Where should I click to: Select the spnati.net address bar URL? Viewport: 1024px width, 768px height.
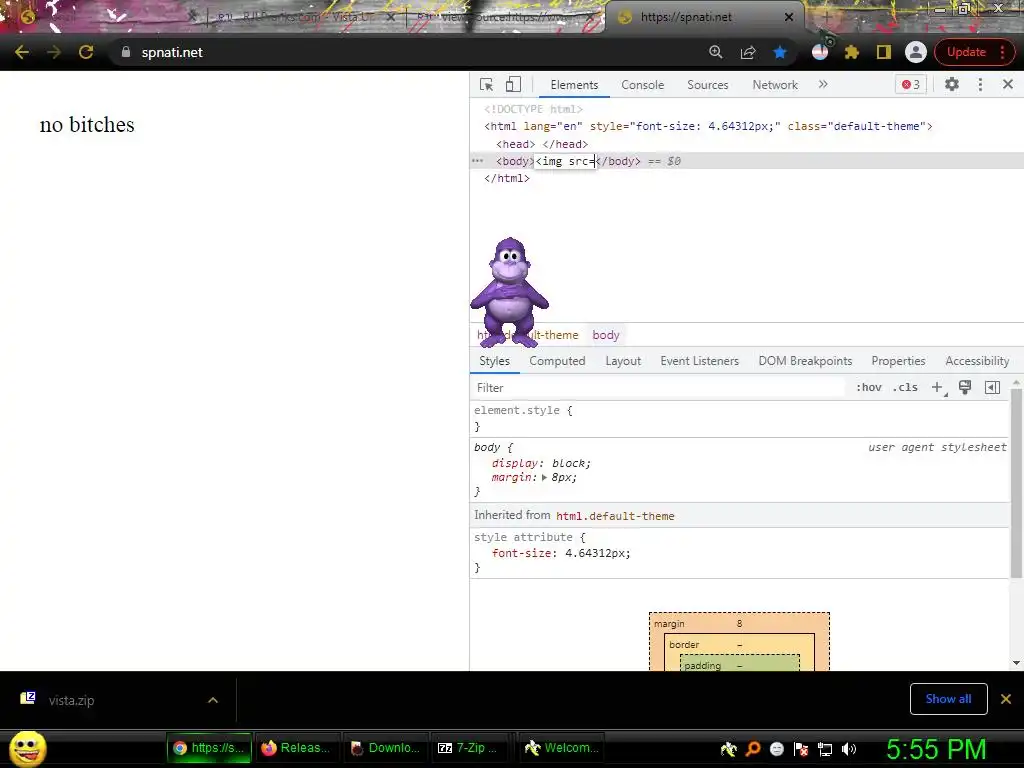(x=172, y=52)
